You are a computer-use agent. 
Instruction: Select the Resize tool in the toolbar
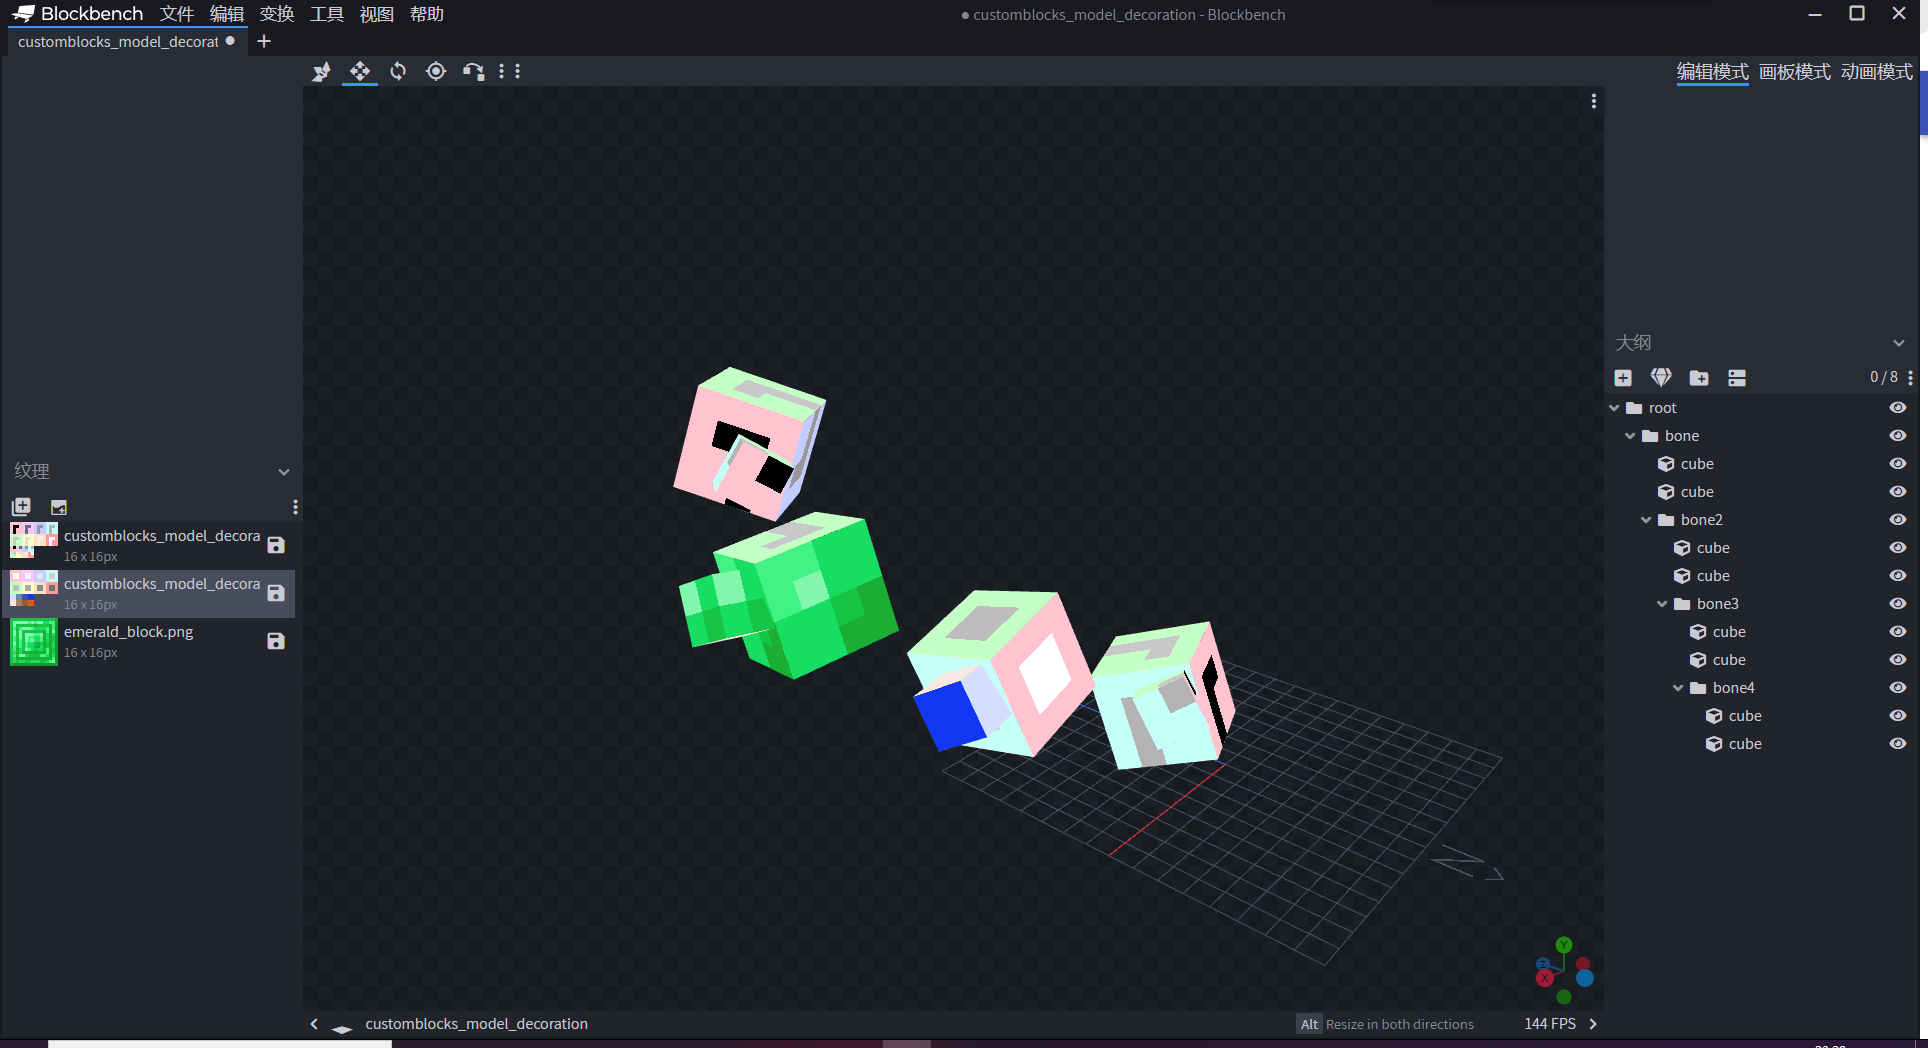pos(321,71)
